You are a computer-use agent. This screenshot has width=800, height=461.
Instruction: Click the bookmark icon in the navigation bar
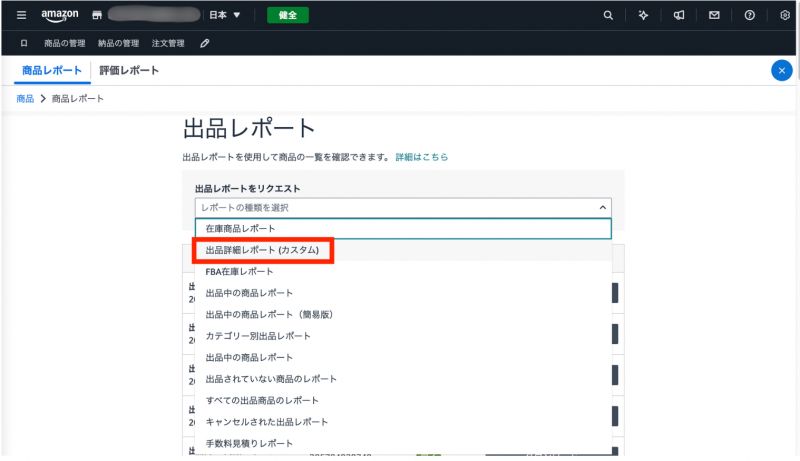pyautogui.click(x=24, y=43)
